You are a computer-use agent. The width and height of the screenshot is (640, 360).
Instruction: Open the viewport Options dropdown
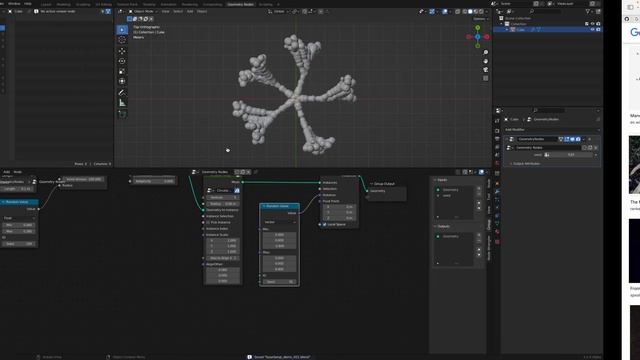pos(480,19)
